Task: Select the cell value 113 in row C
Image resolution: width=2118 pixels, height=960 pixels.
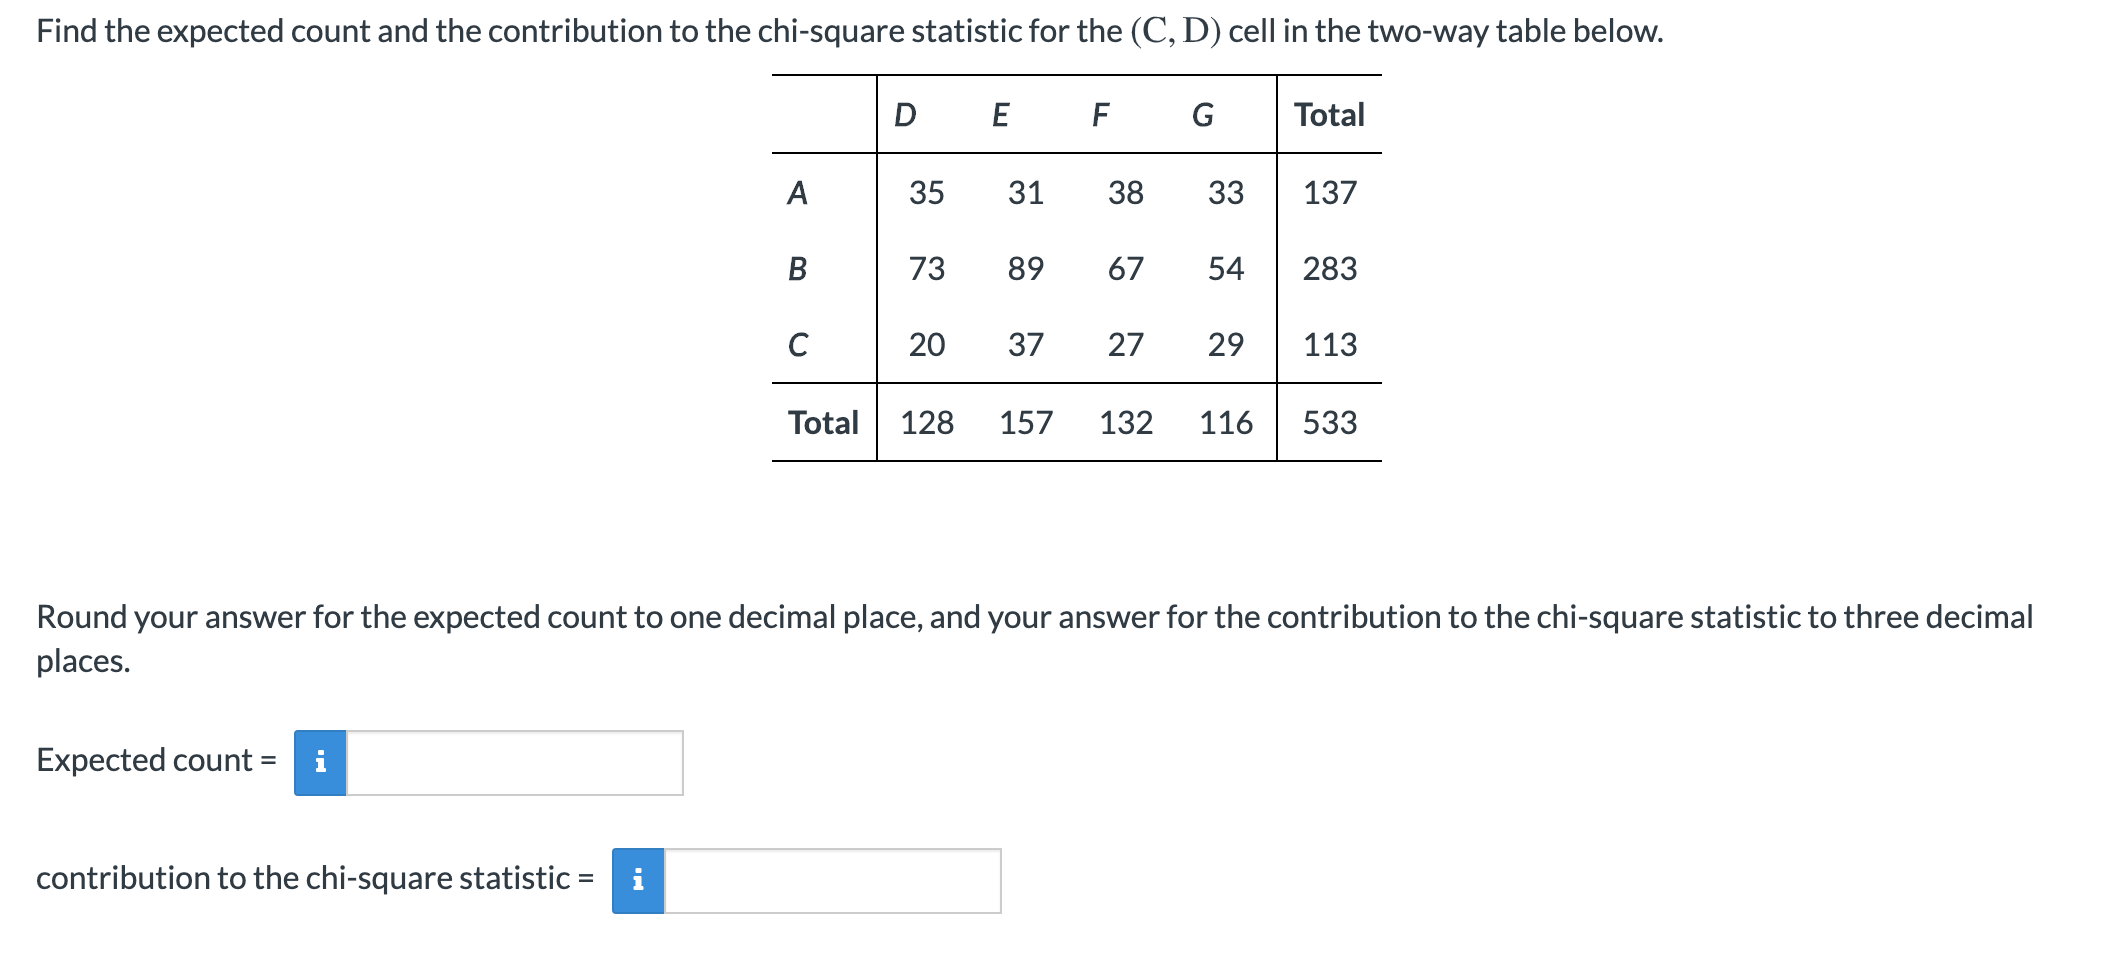Action: click(x=1333, y=345)
